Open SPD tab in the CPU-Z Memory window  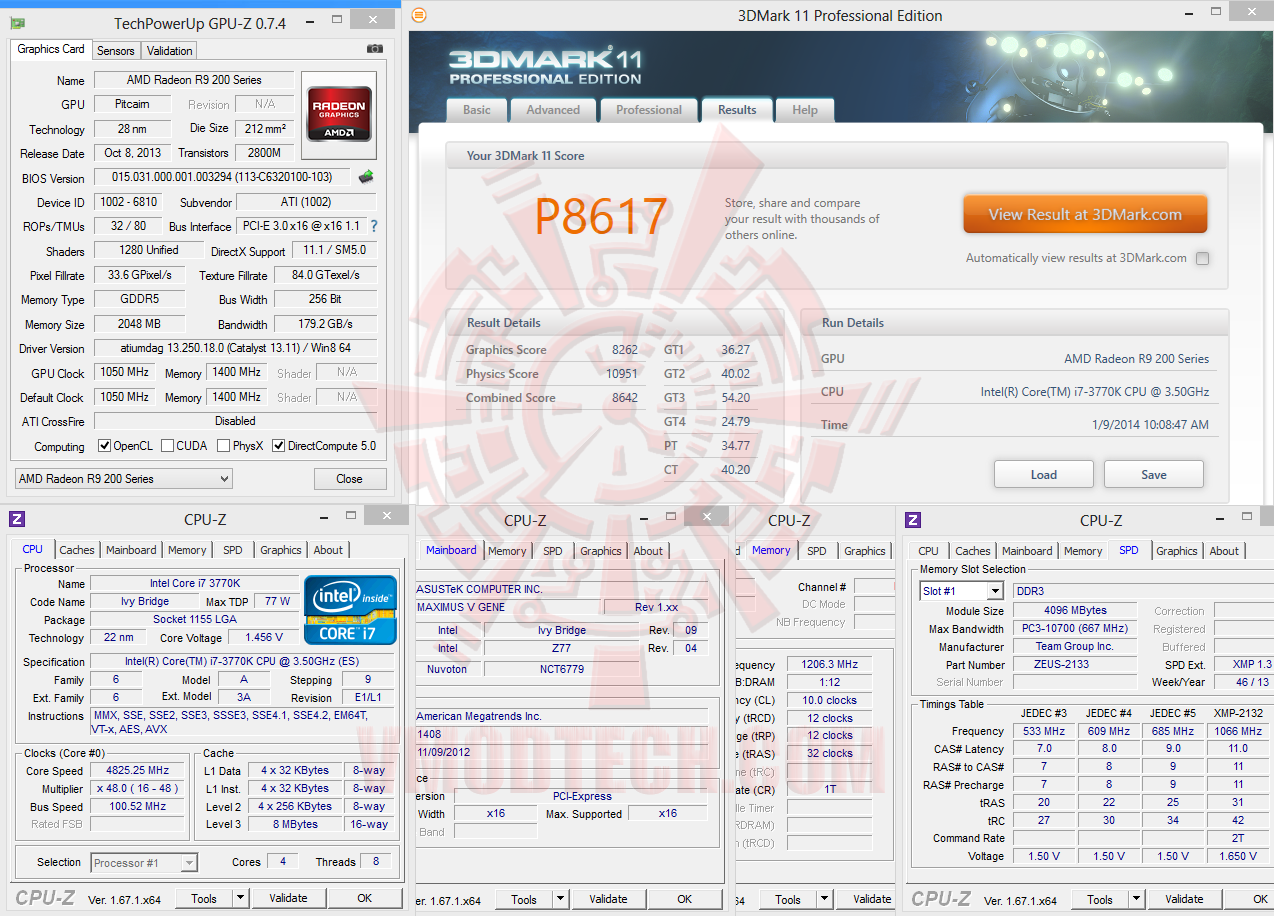click(817, 551)
